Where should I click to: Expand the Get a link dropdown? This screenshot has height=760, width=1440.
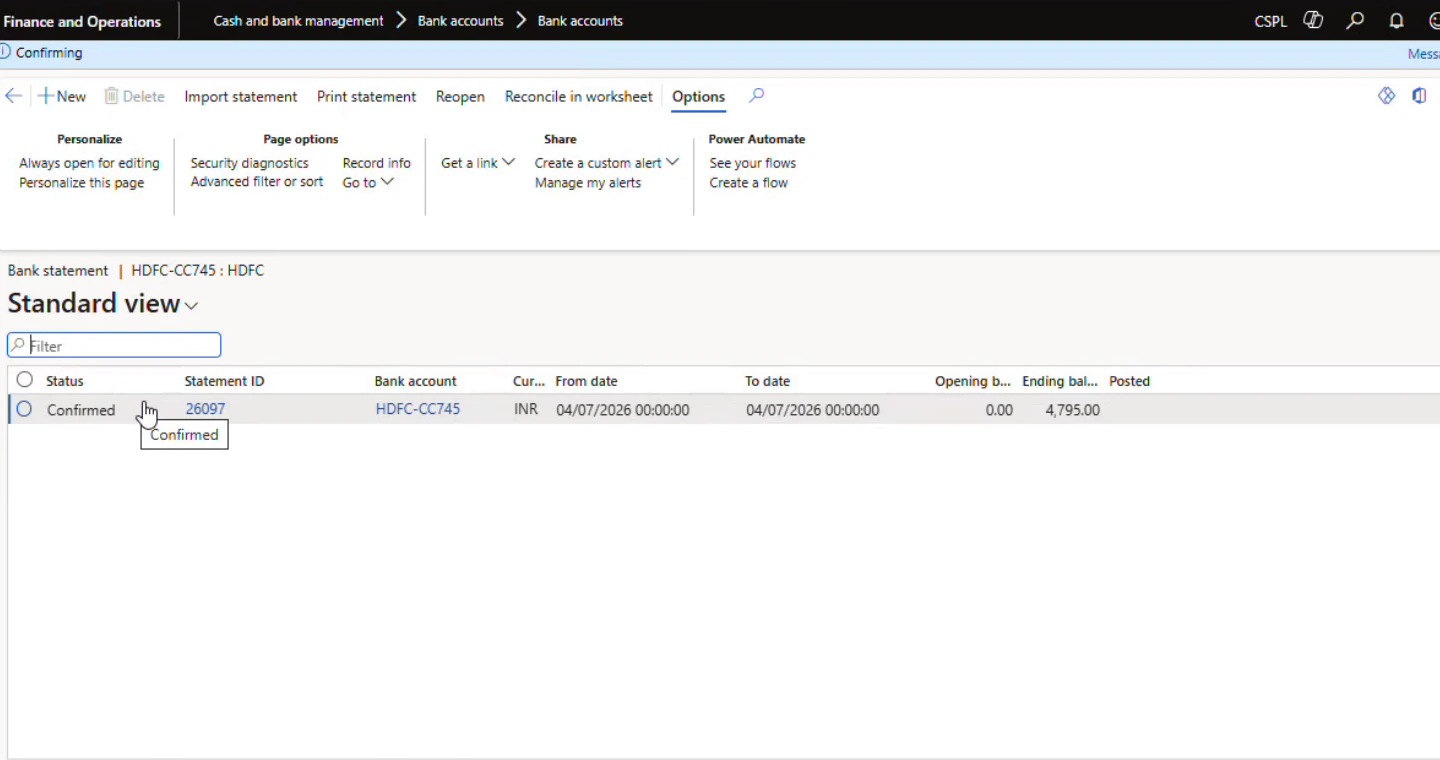coord(478,162)
